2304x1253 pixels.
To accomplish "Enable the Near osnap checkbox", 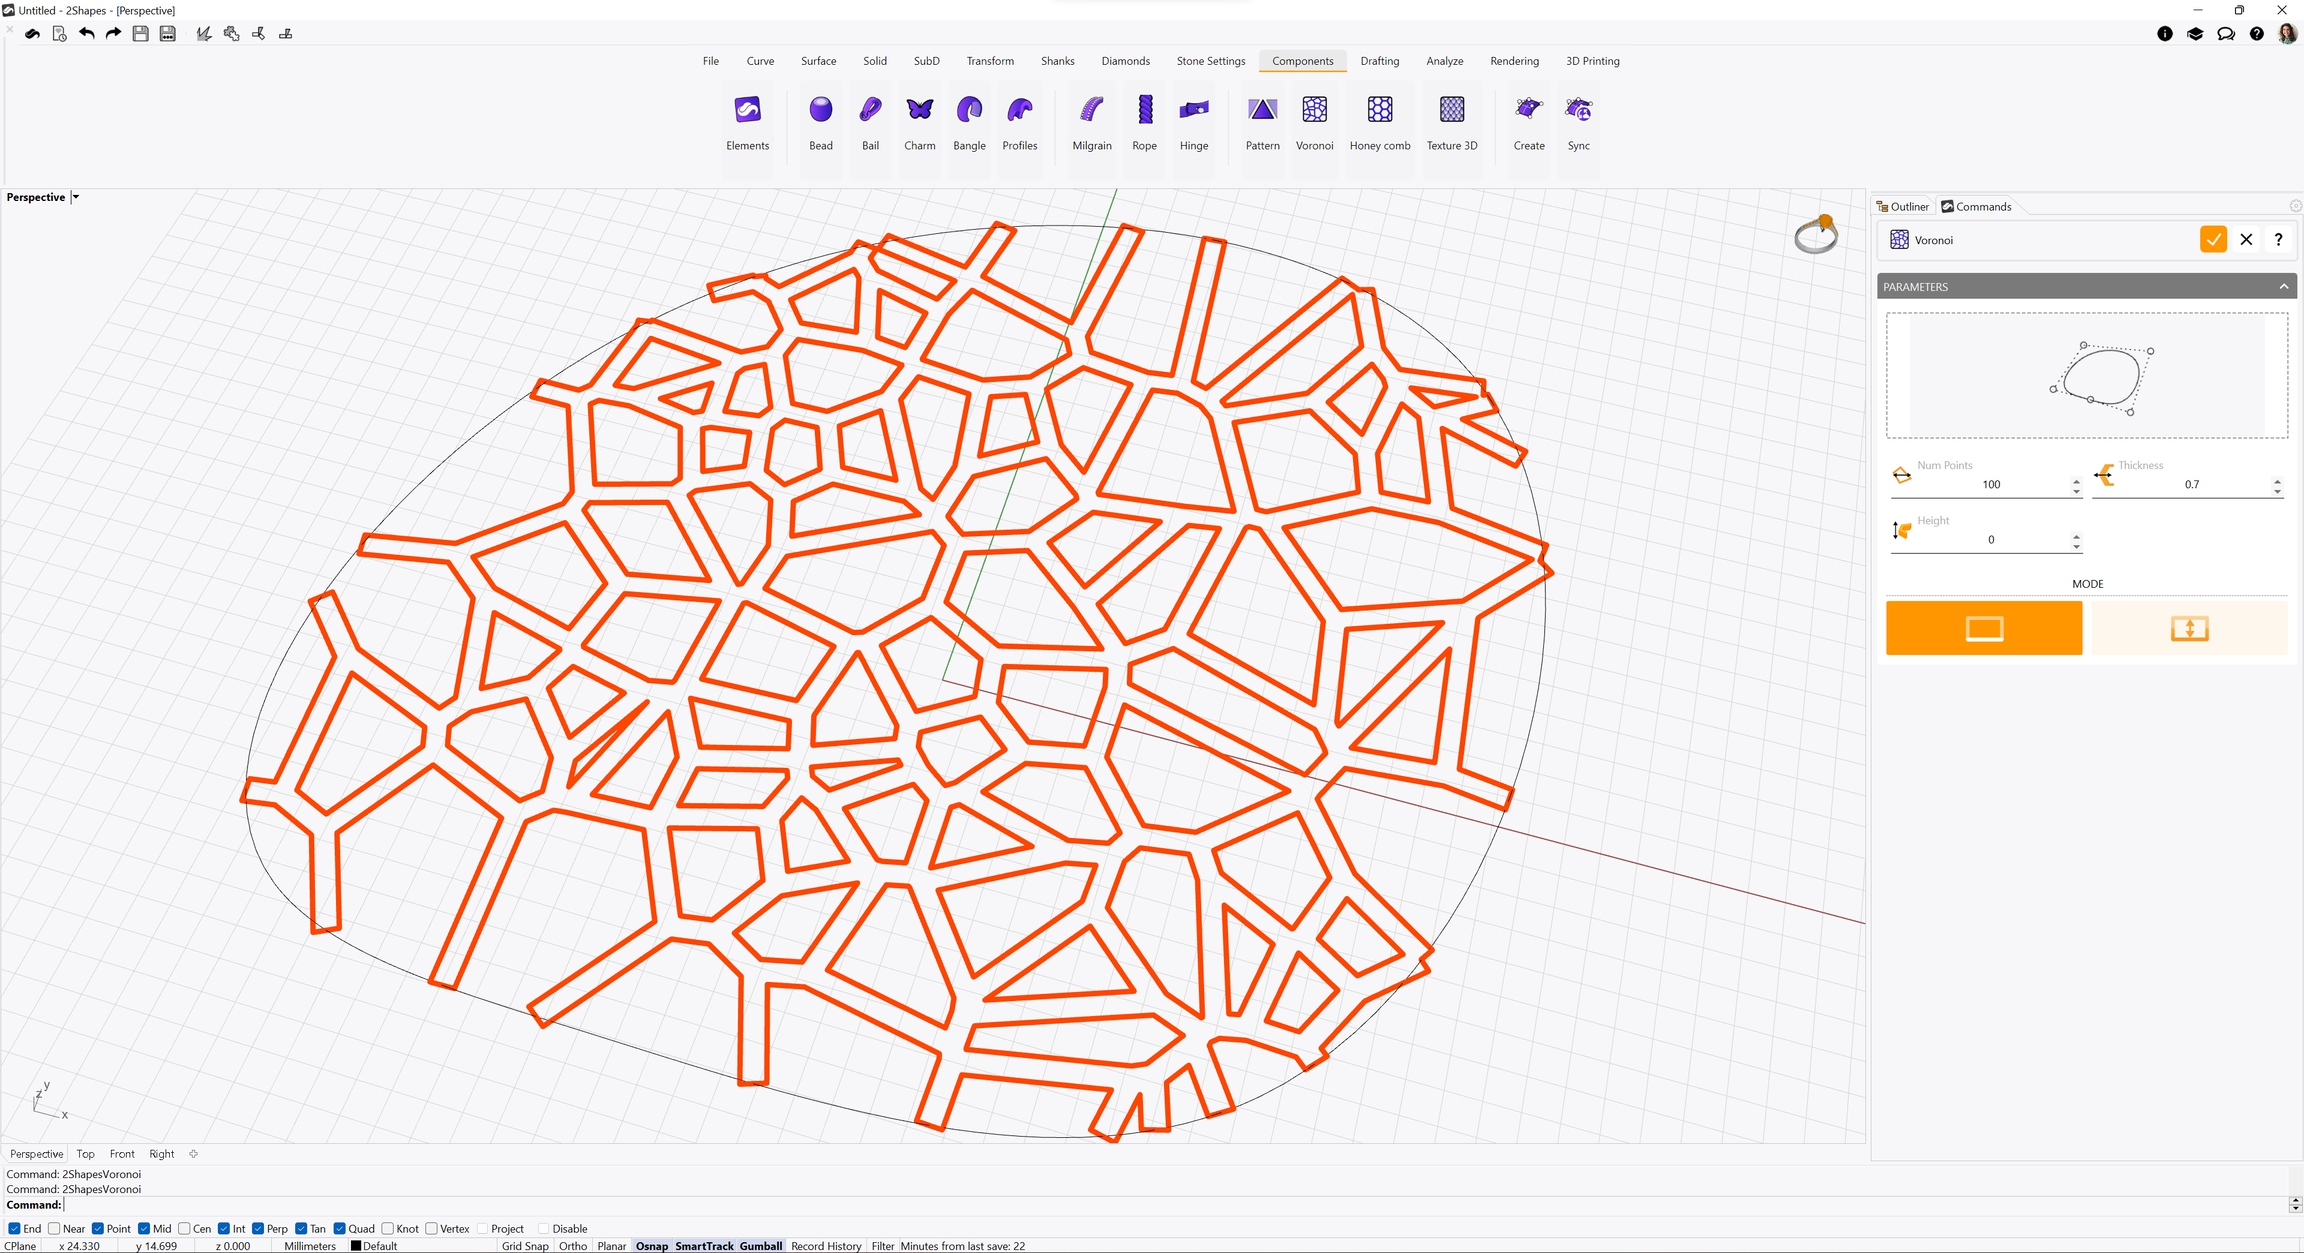I will click(55, 1228).
